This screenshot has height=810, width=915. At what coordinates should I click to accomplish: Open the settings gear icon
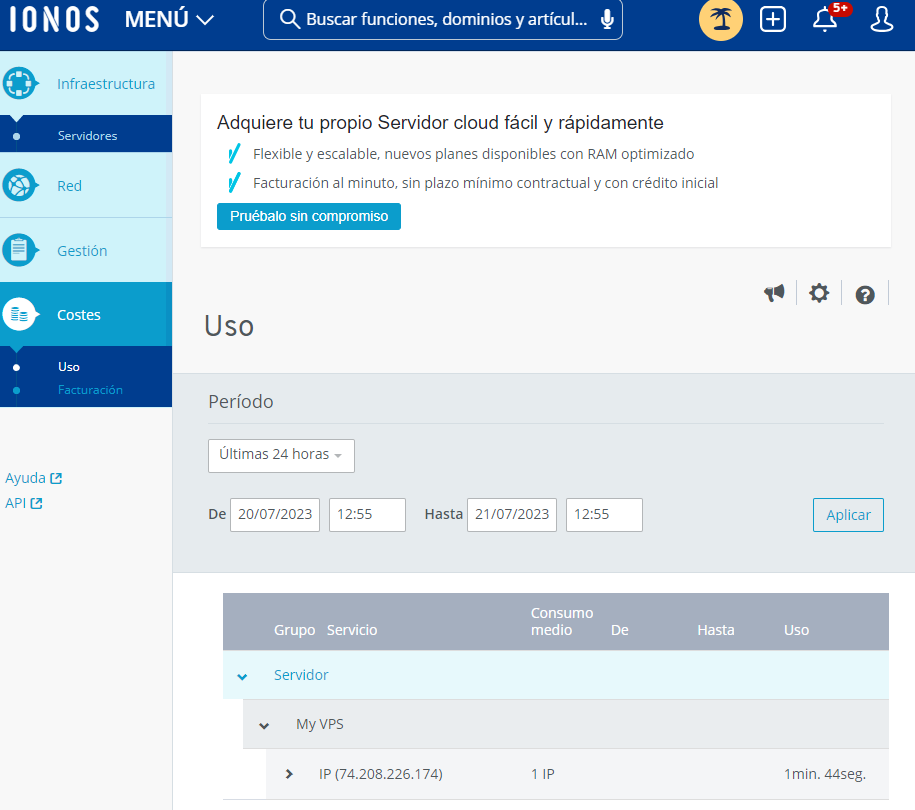(x=819, y=293)
